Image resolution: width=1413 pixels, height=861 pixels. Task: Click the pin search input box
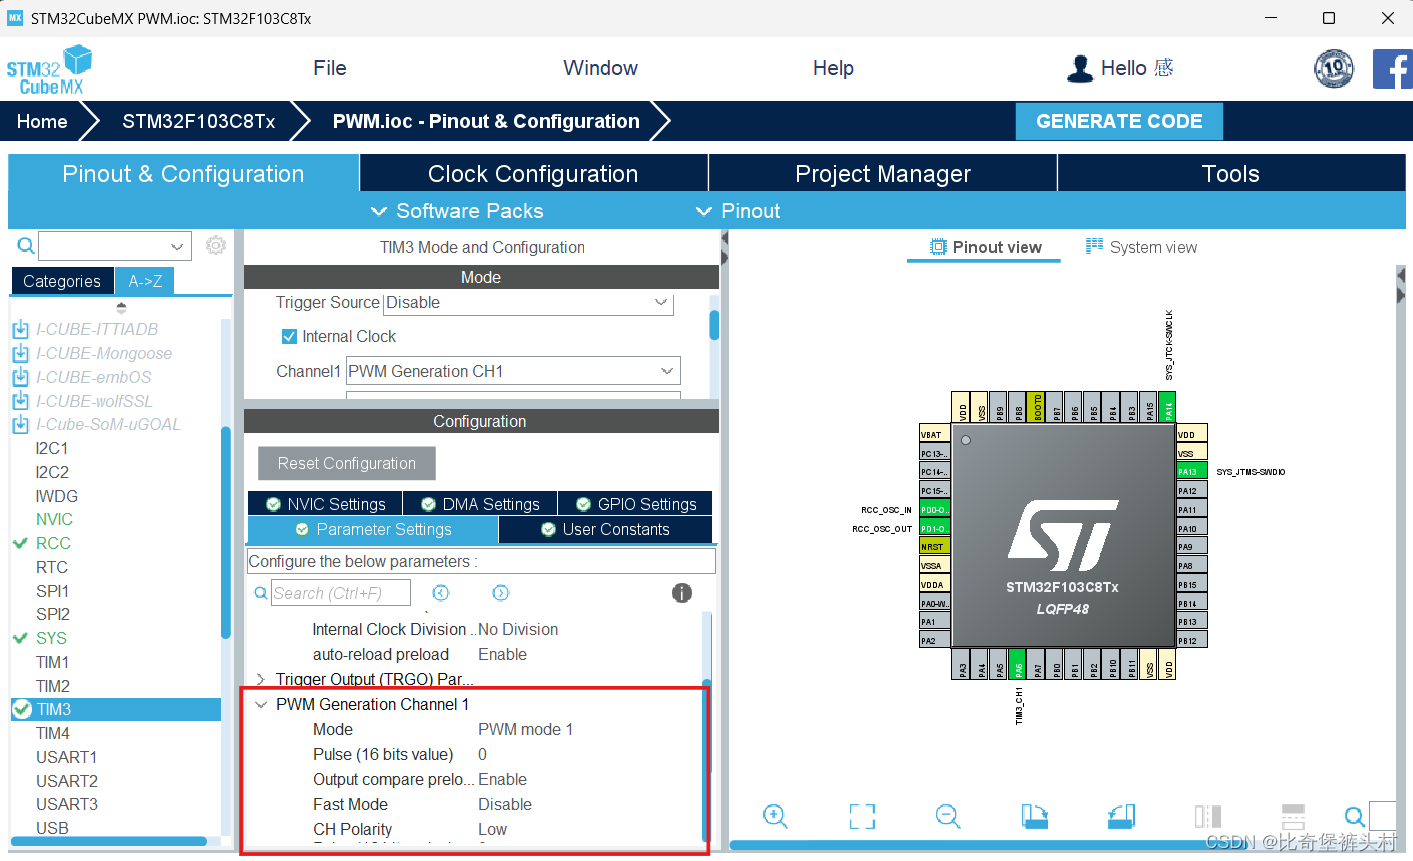1383,816
